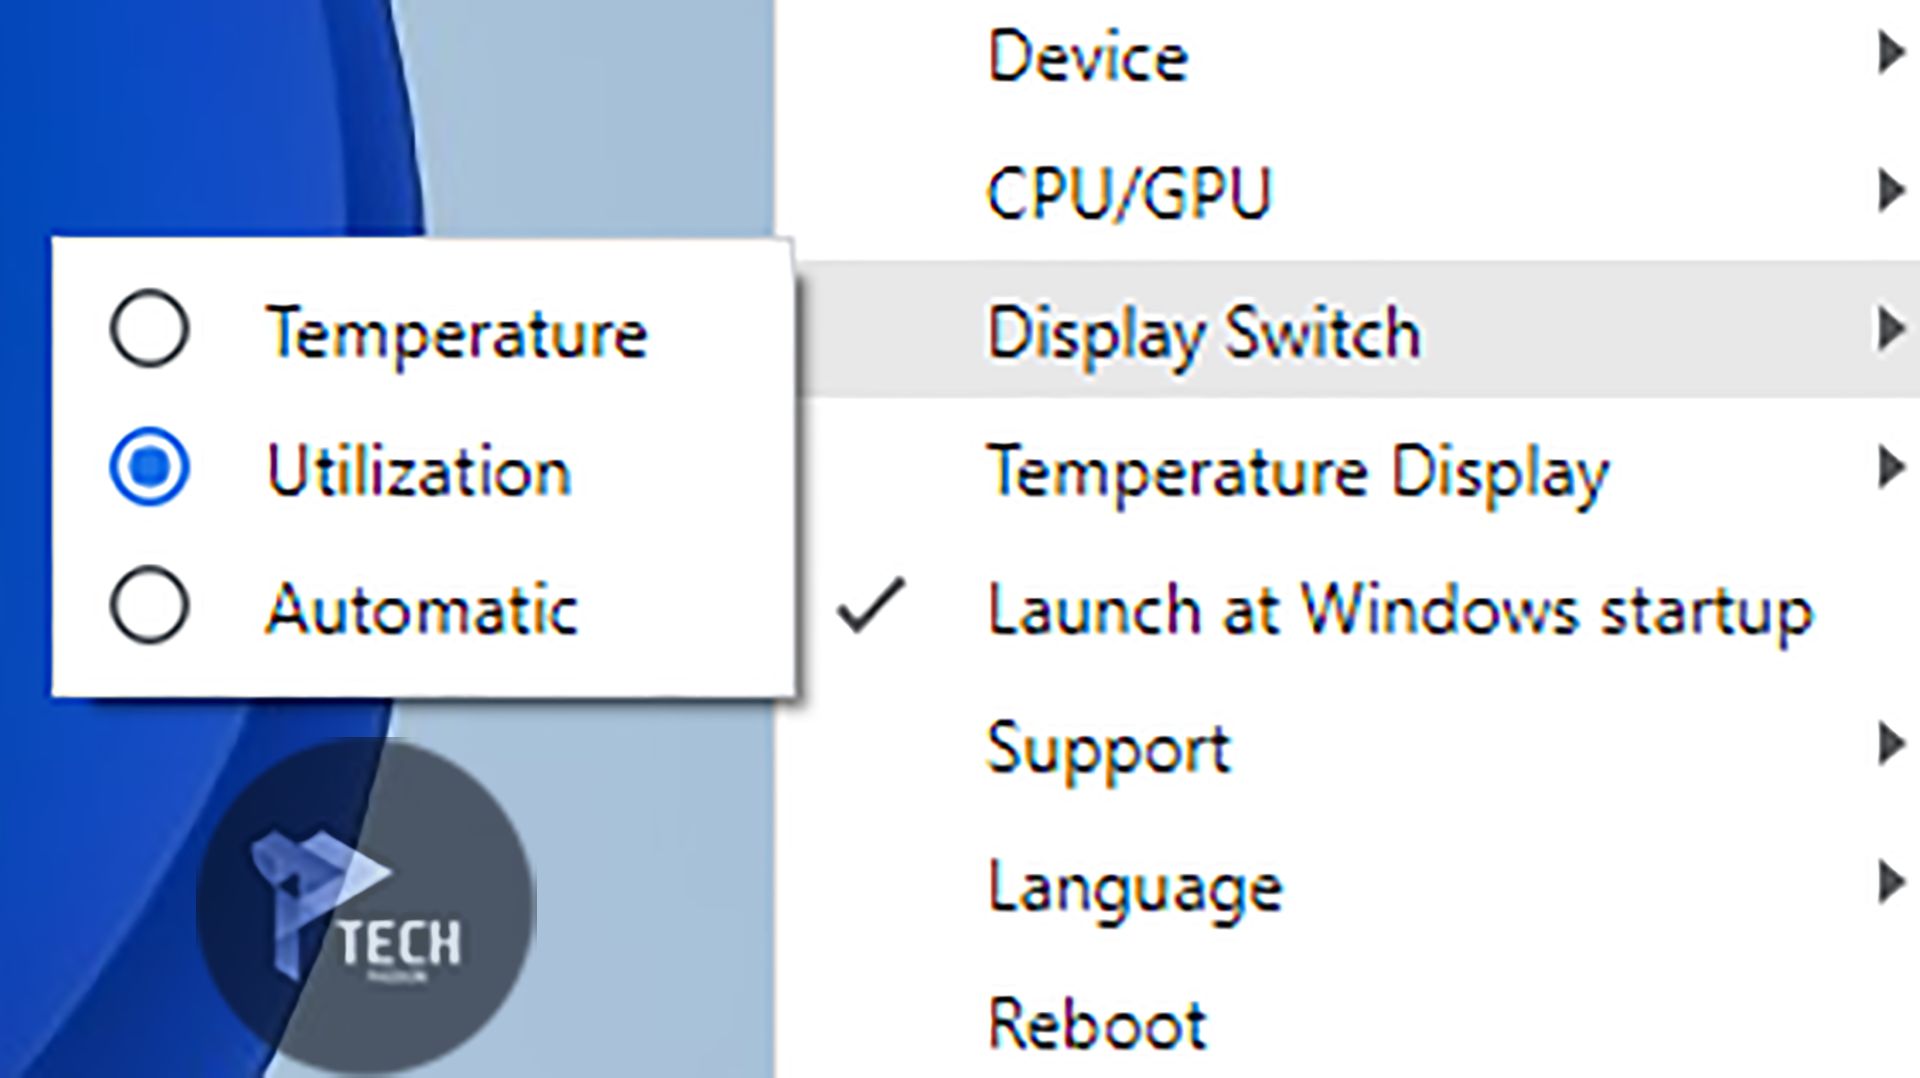Toggle Launch at Windows startup checkmark
The image size is (1920, 1078).
coord(872,606)
